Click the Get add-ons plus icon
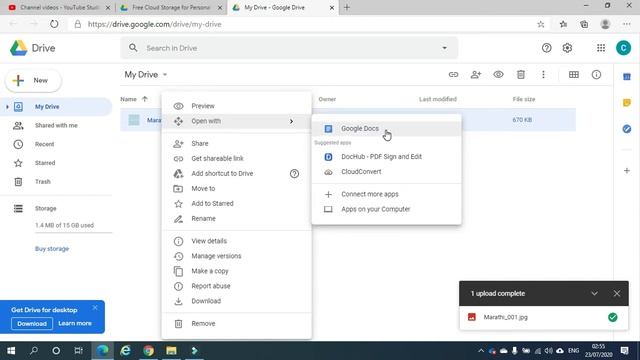The width and height of the screenshot is (640, 360). coord(627,171)
